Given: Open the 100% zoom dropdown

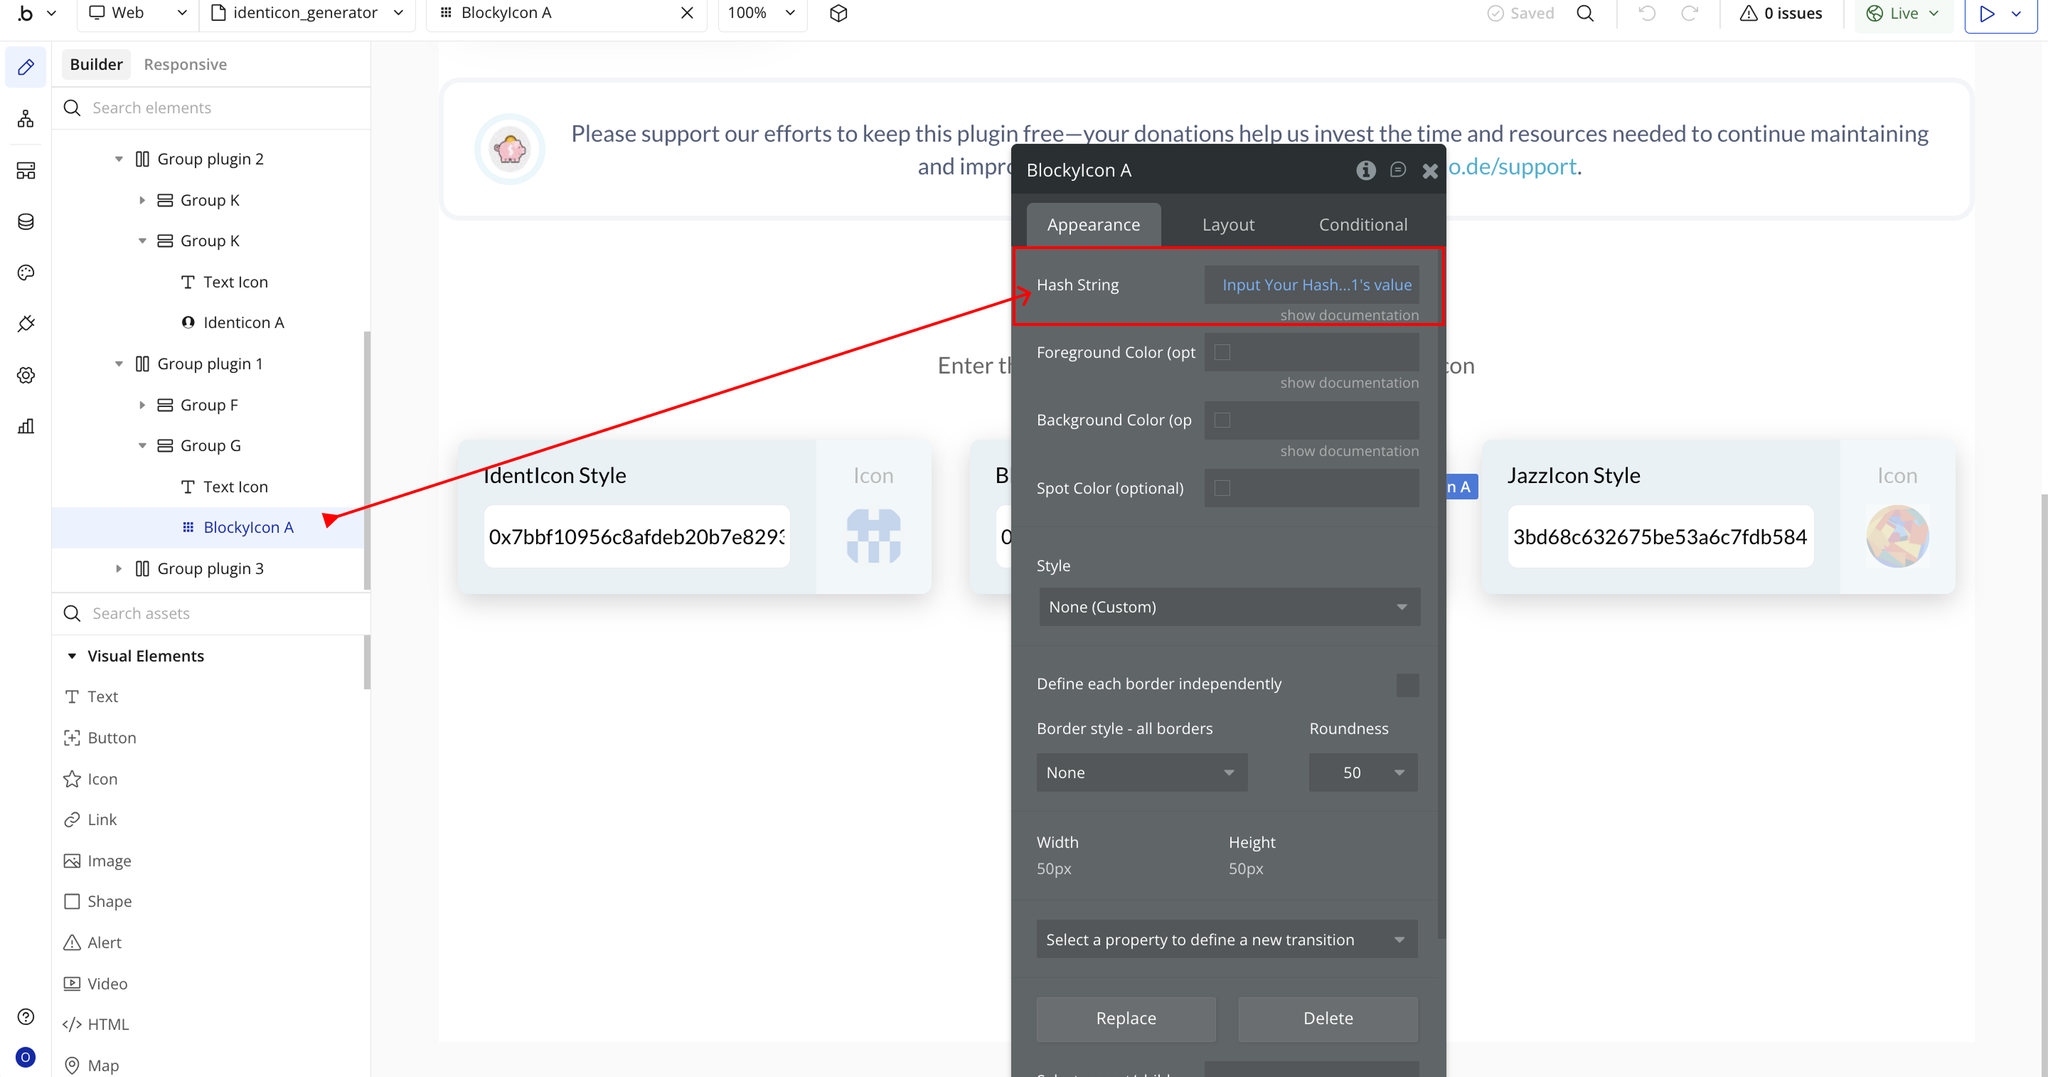Looking at the screenshot, I should [x=762, y=13].
